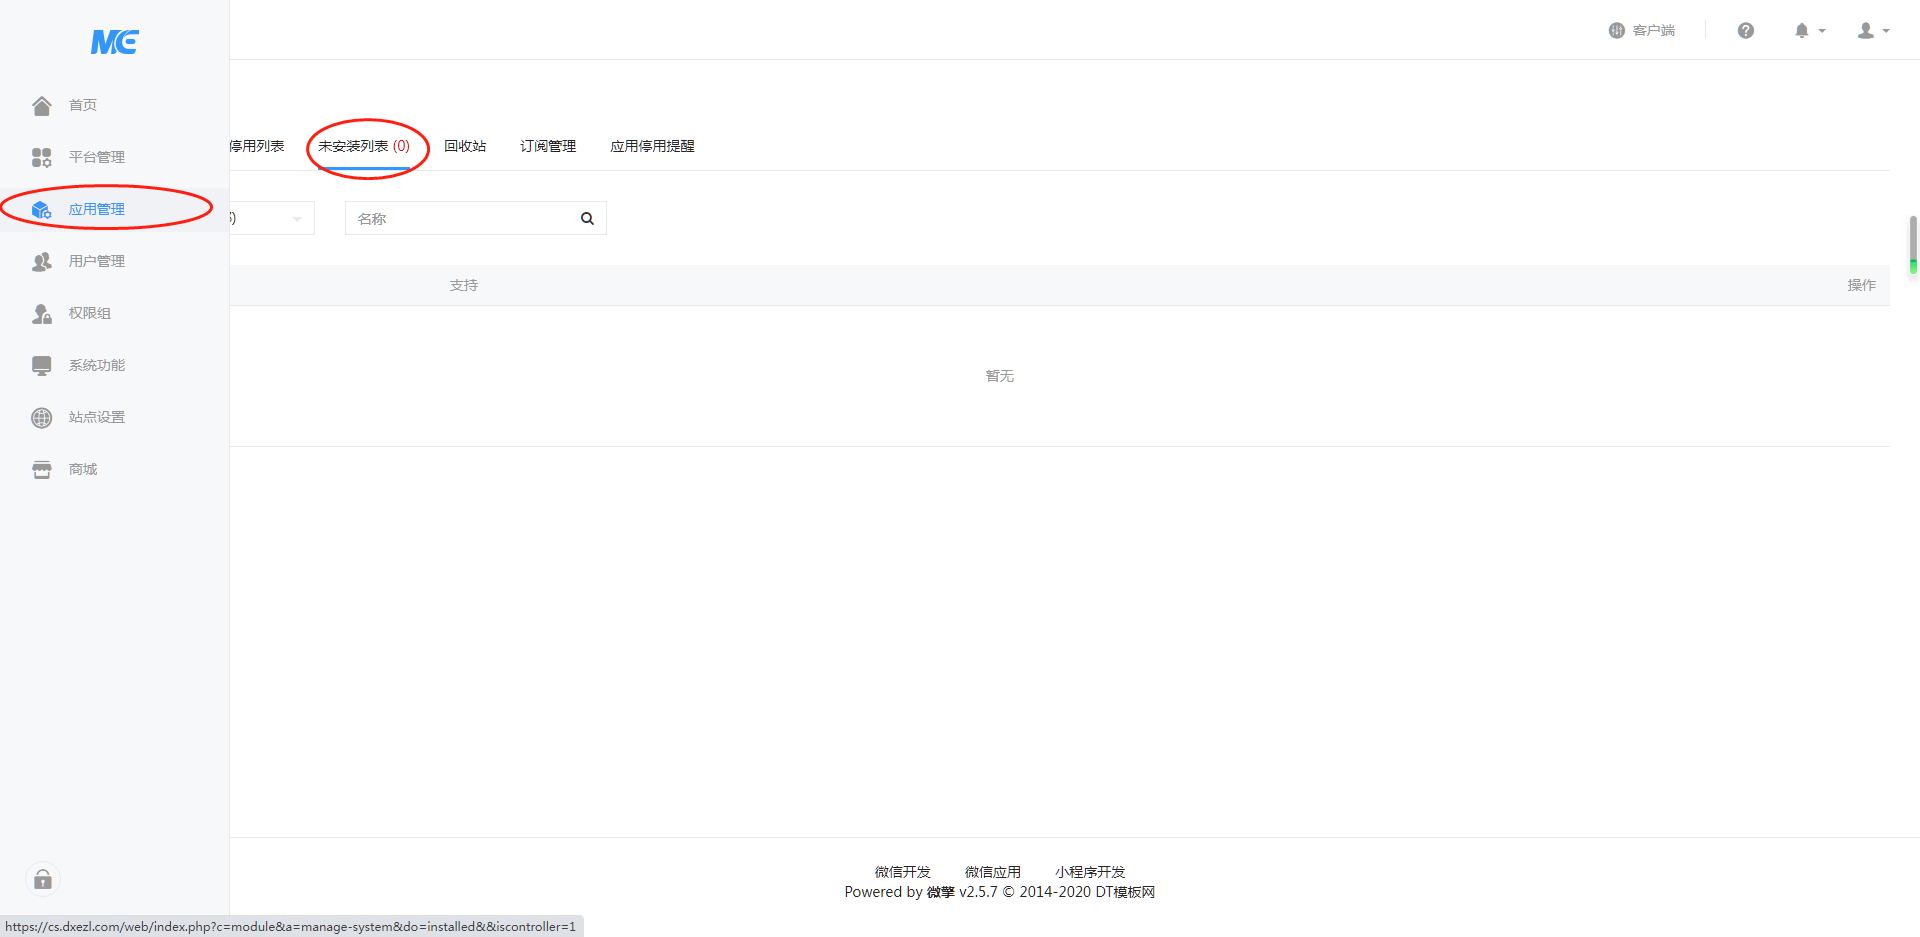Click the 客户端 globe icon in header
The height and width of the screenshot is (937, 1920).
point(1616,30)
